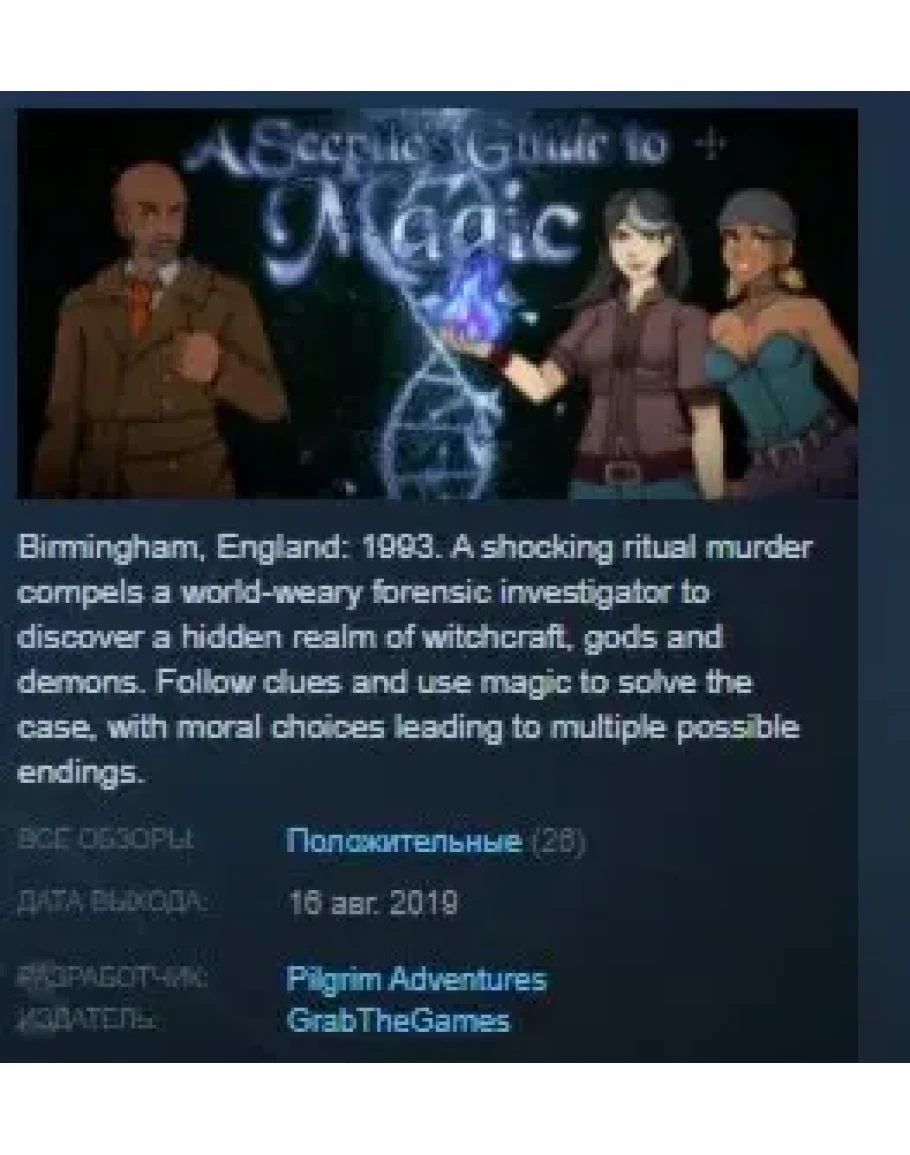The width and height of the screenshot is (910, 1155).
Task: Click the word endings. in the description
Action: pyautogui.click(x=78, y=773)
